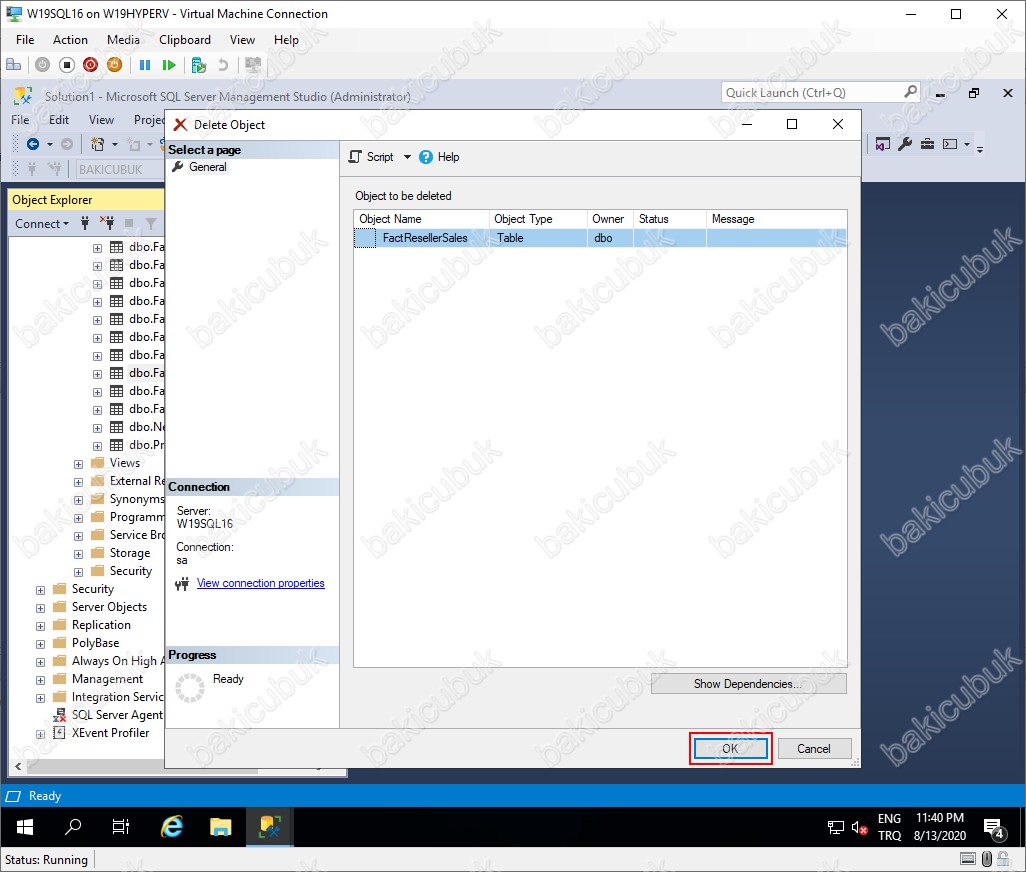The height and width of the screenshot is (872, 1026).
Task: Expand the Server Objects node
Action: pos(41,608)
